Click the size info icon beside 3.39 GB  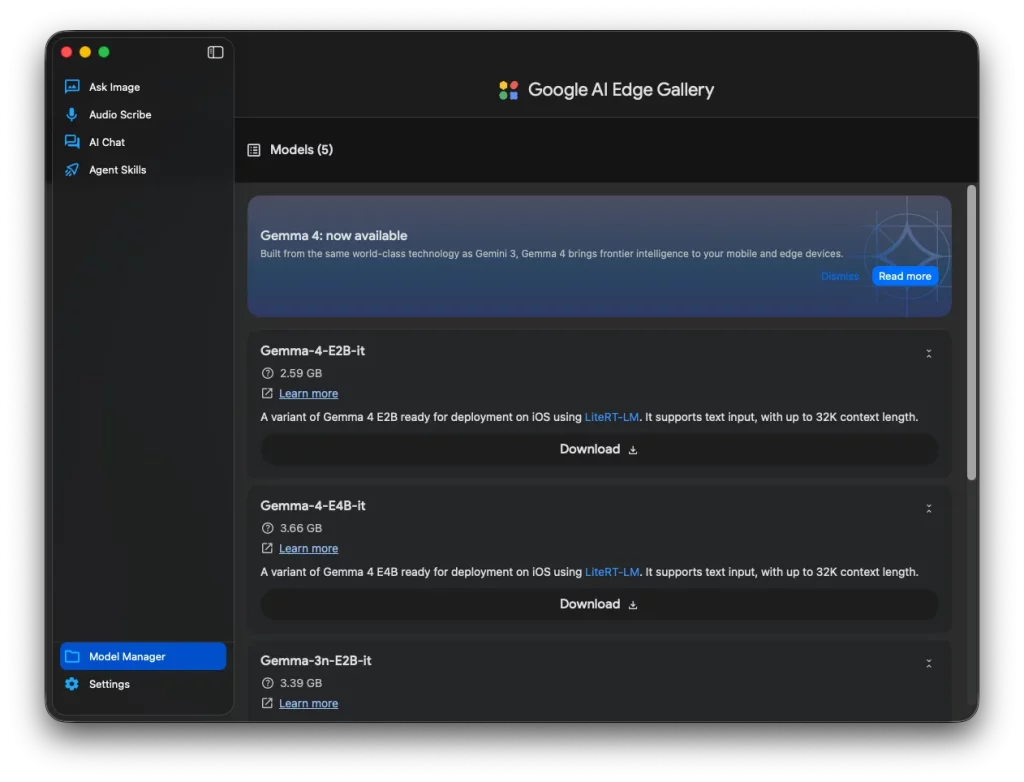click(x=267, y=683)
